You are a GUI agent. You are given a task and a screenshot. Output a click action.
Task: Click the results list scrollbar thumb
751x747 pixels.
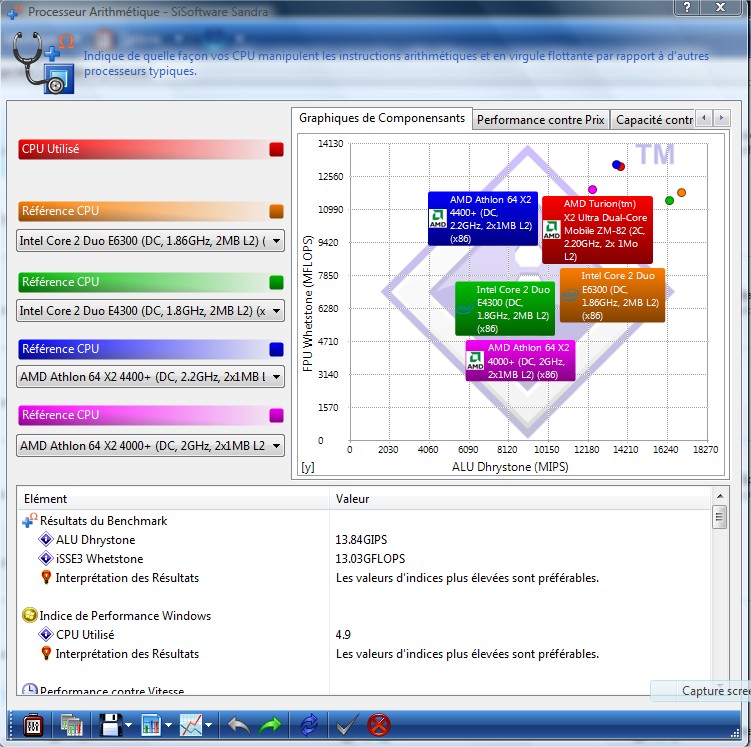719,517
